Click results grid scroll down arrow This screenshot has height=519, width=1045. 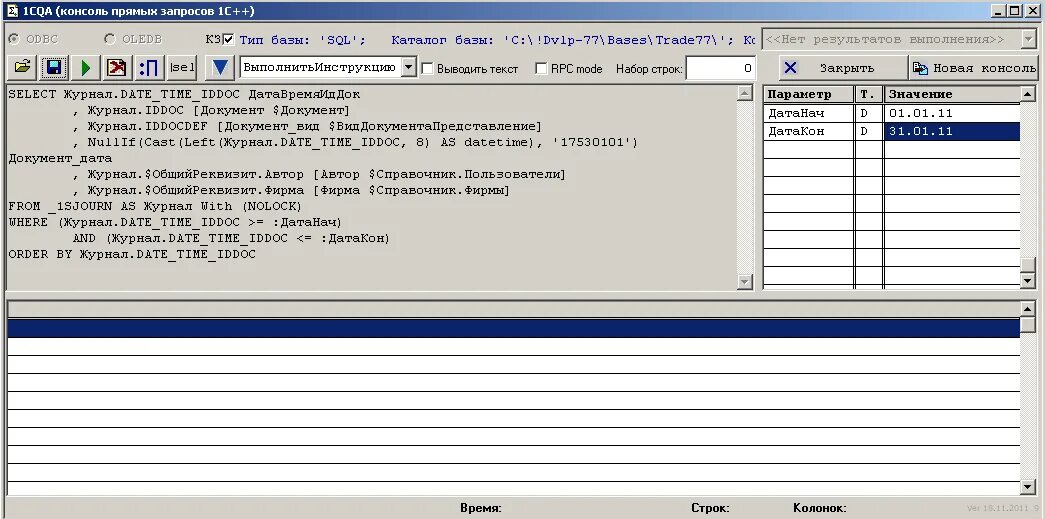[x=1028, y=487]
